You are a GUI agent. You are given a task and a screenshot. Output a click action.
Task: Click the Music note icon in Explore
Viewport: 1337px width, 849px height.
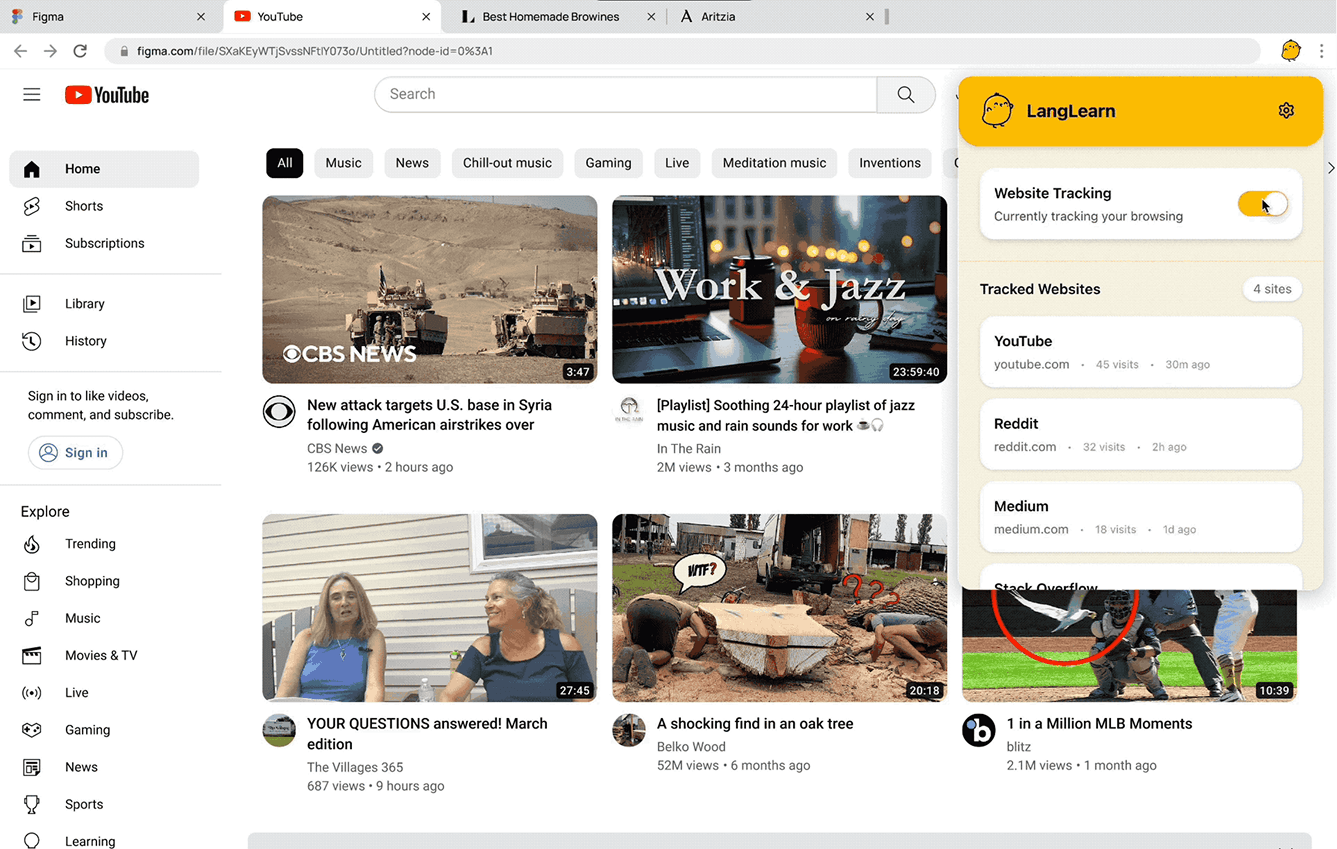point(32,618)
